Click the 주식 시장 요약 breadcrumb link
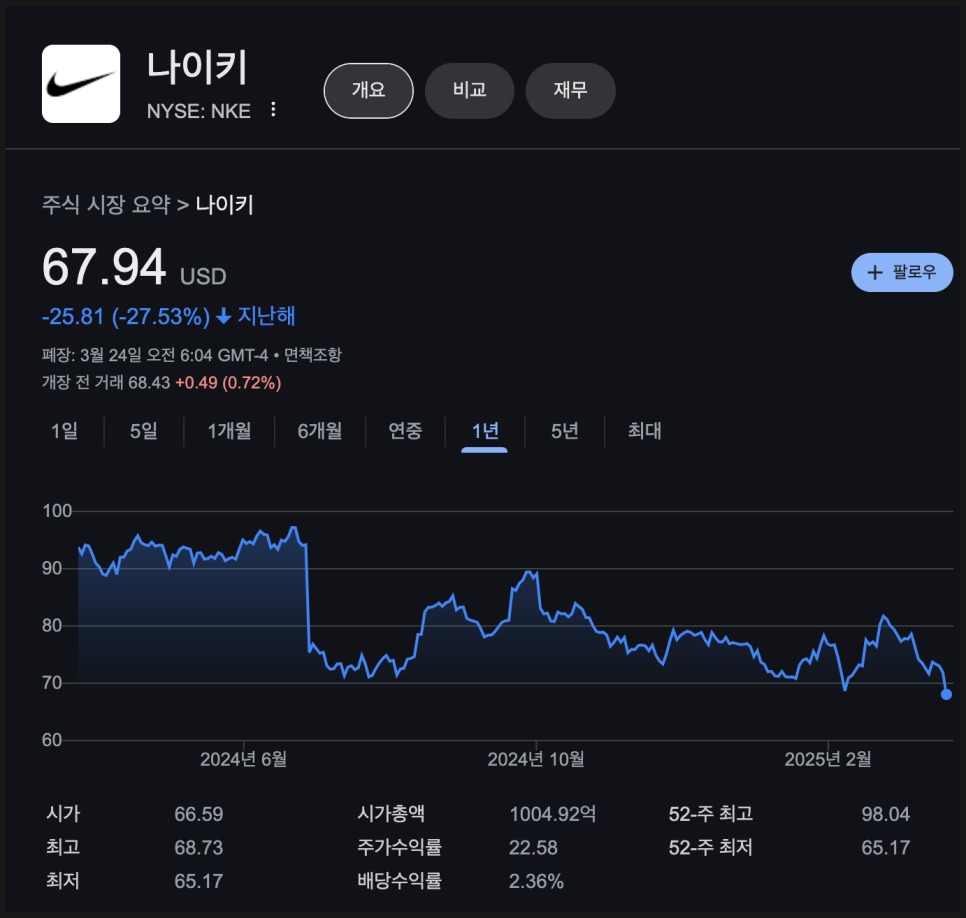 (x=106, y=205)
